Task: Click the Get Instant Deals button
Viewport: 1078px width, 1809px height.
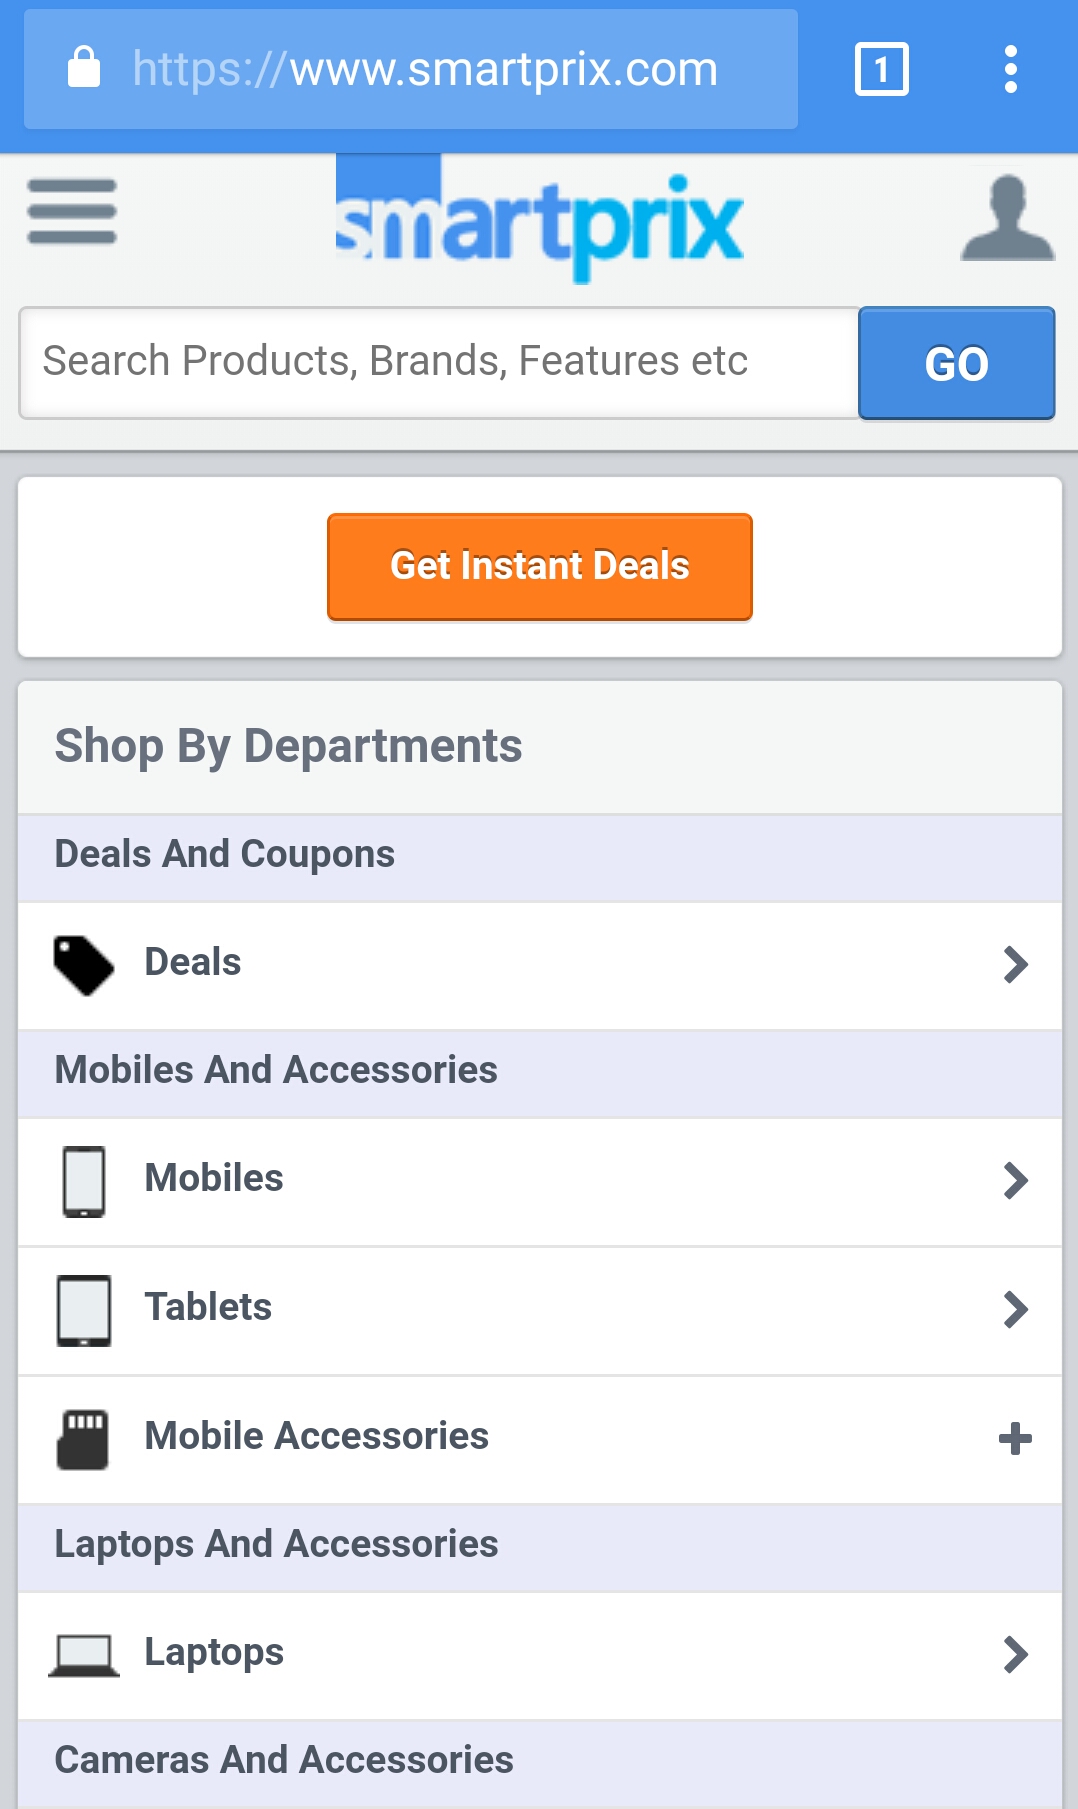Action: [540, 567]
